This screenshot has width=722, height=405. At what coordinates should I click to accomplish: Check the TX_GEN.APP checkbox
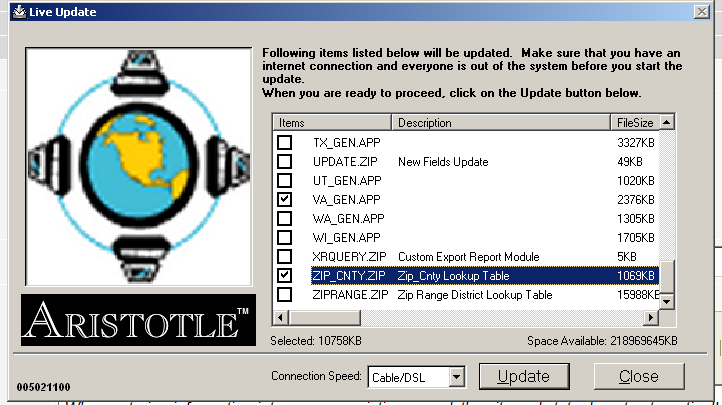285,143
